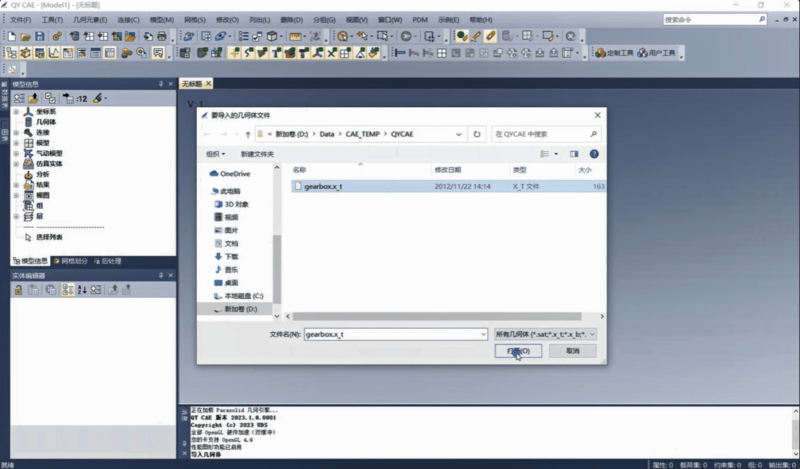800x469 pixels.
Task: Open the file type filter dropdown 所有几何体
Action: coord(546,333)
